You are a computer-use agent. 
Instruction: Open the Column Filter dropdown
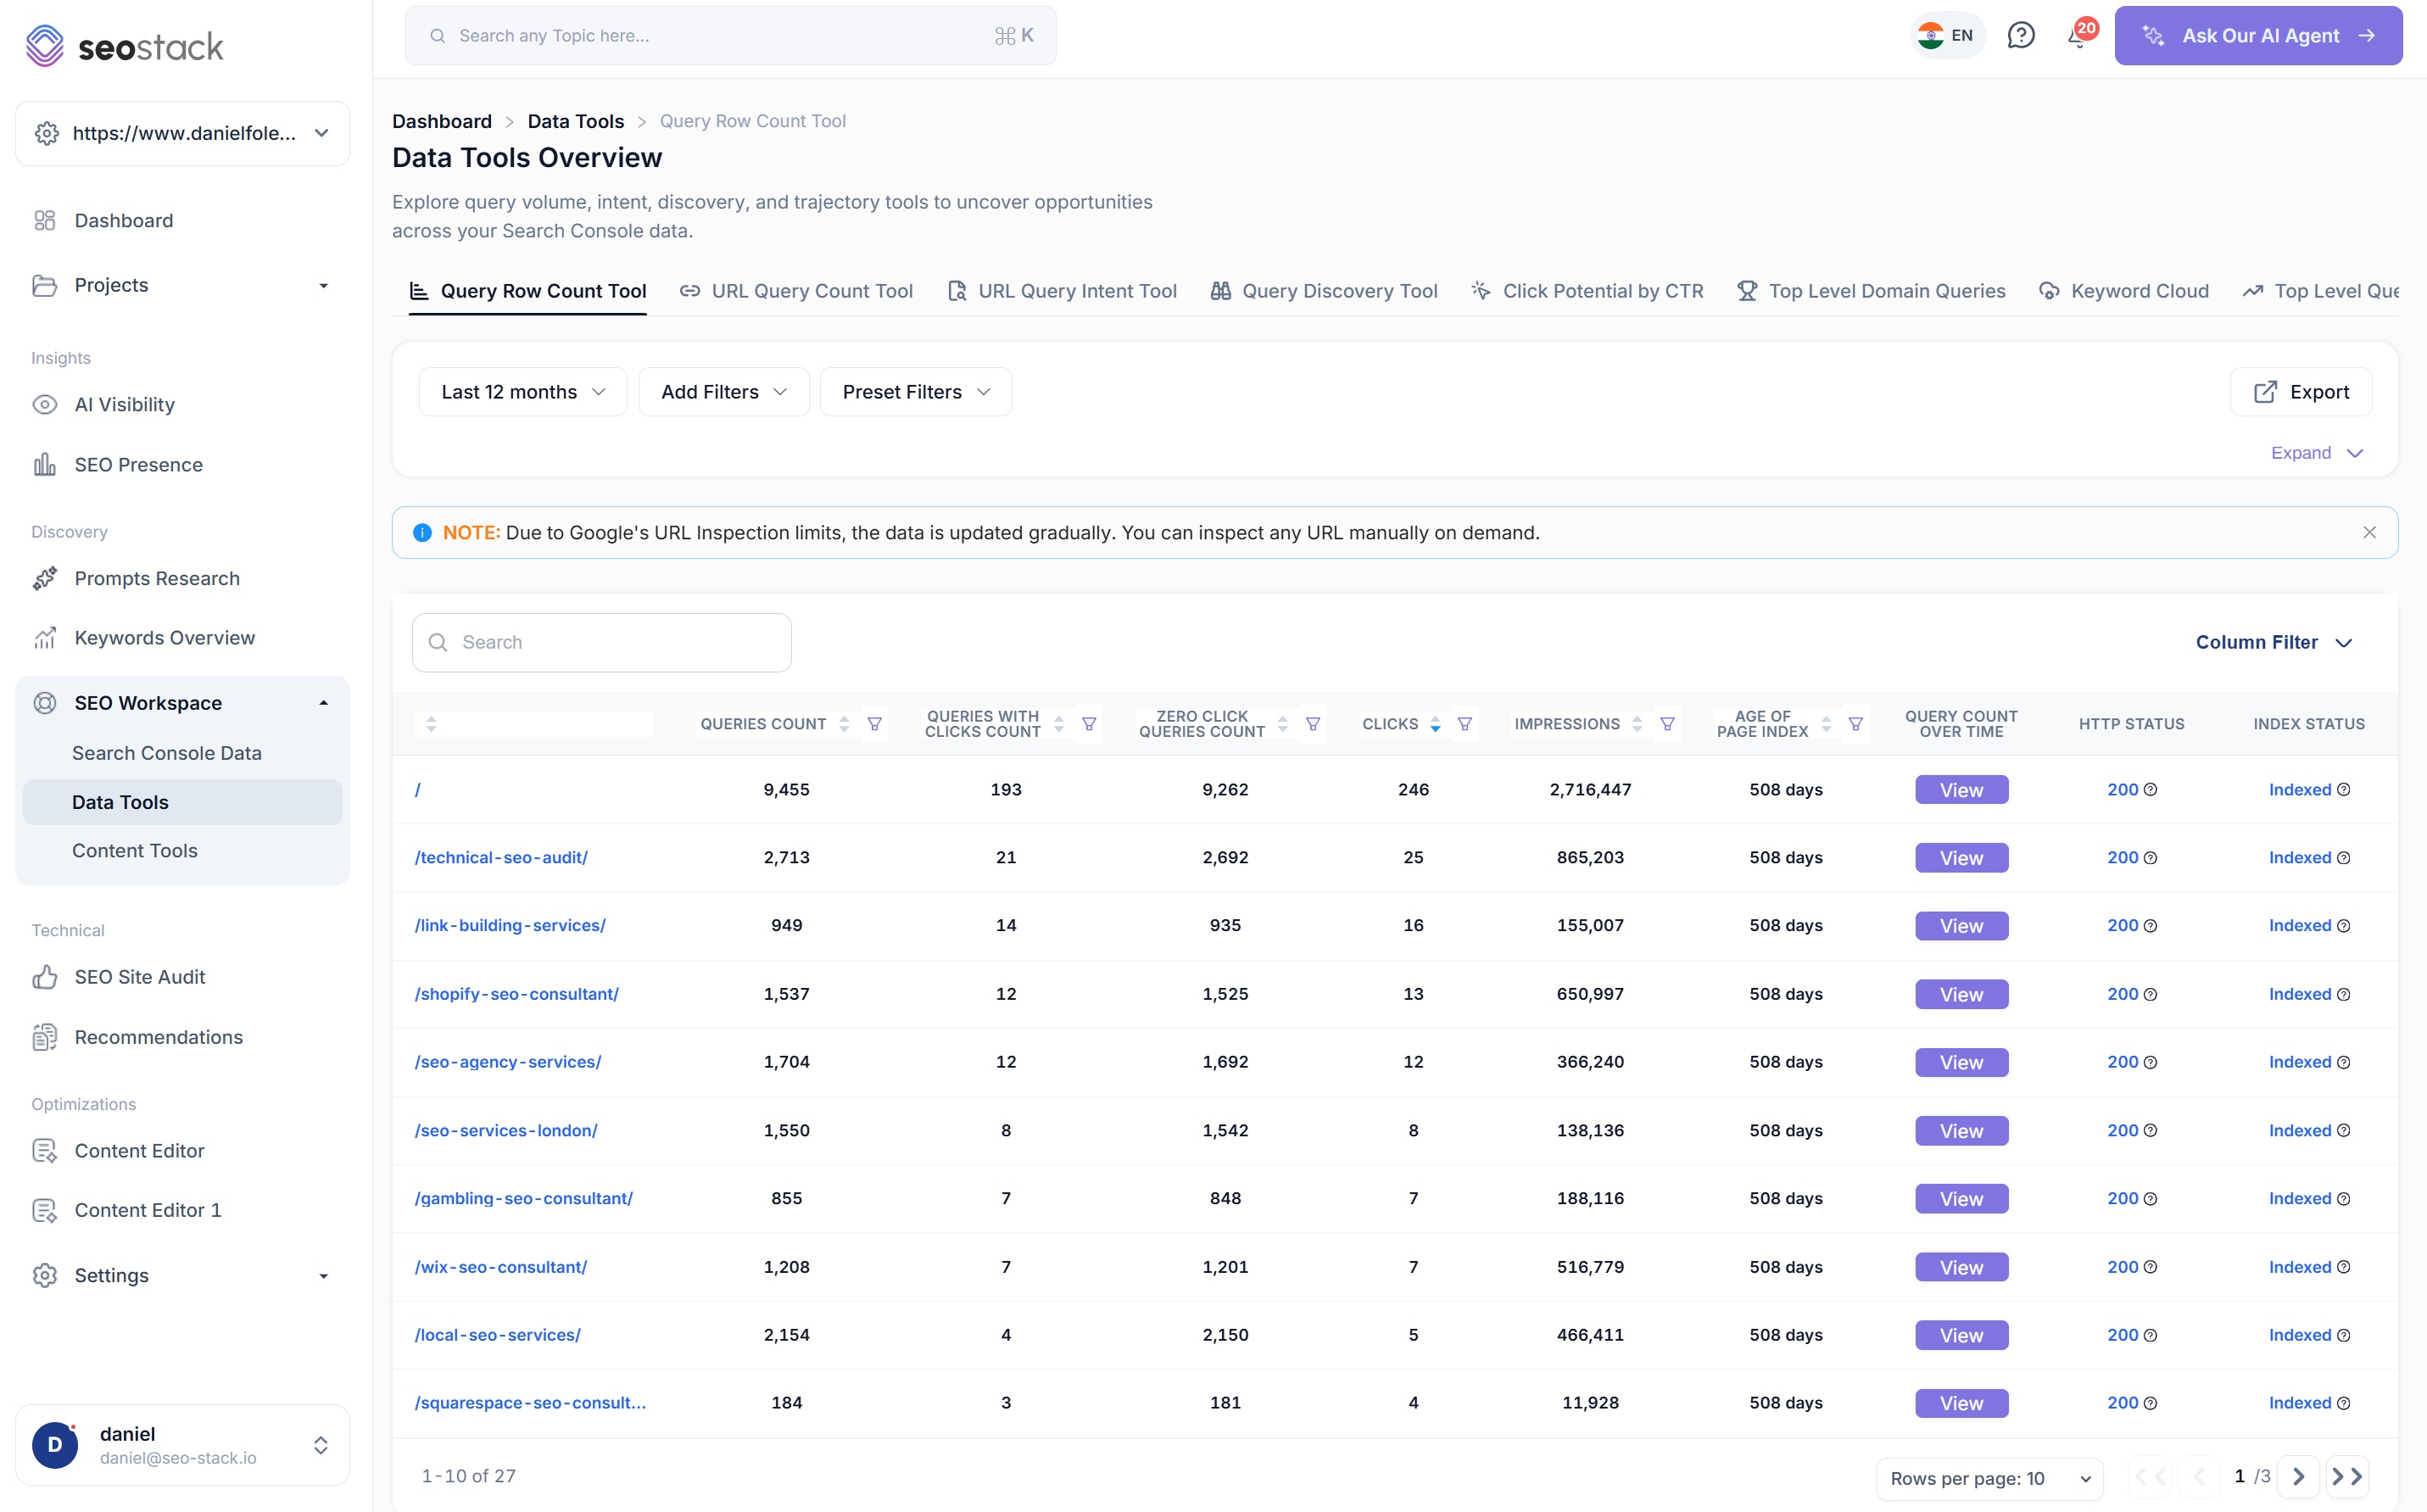(2273, 642)
